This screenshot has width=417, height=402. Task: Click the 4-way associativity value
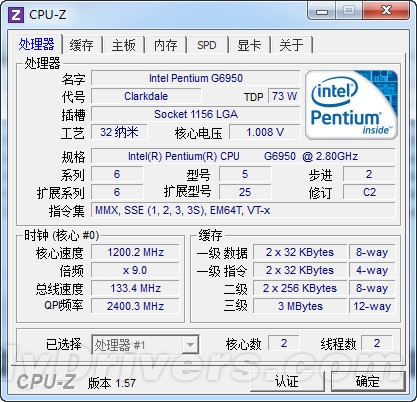[372, 270]
